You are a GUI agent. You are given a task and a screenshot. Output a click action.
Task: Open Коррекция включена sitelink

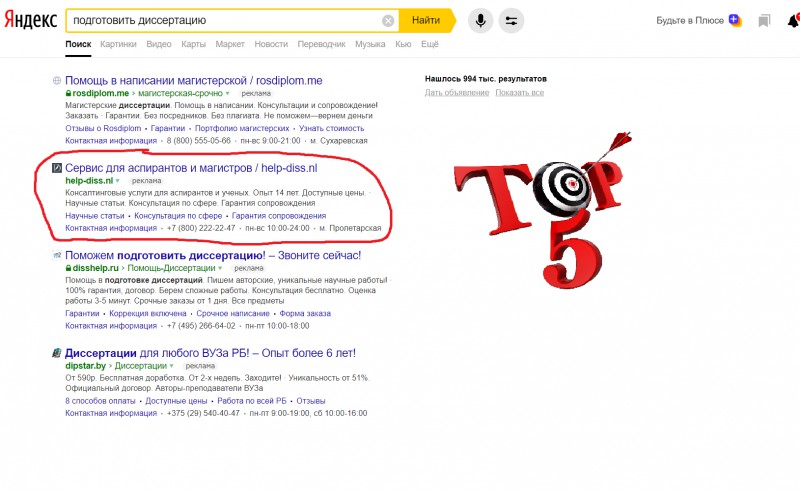click(147, 313)
